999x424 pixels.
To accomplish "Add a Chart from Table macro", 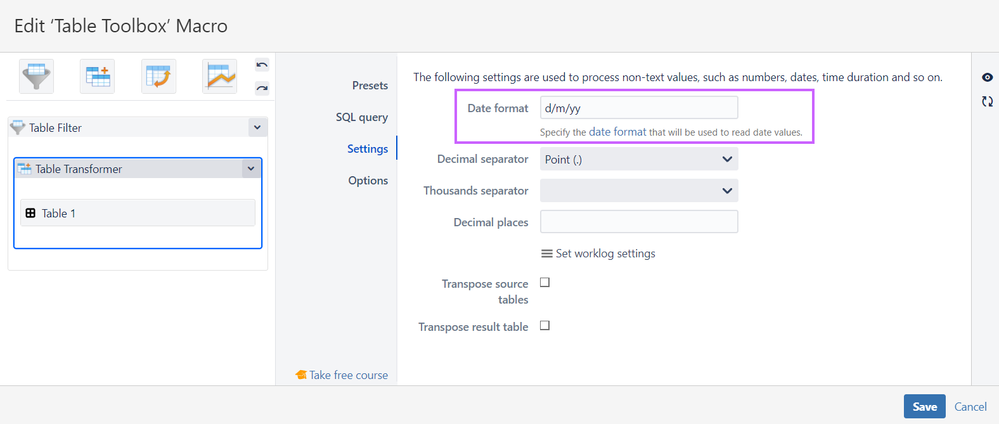I will [x=220, y=76].
